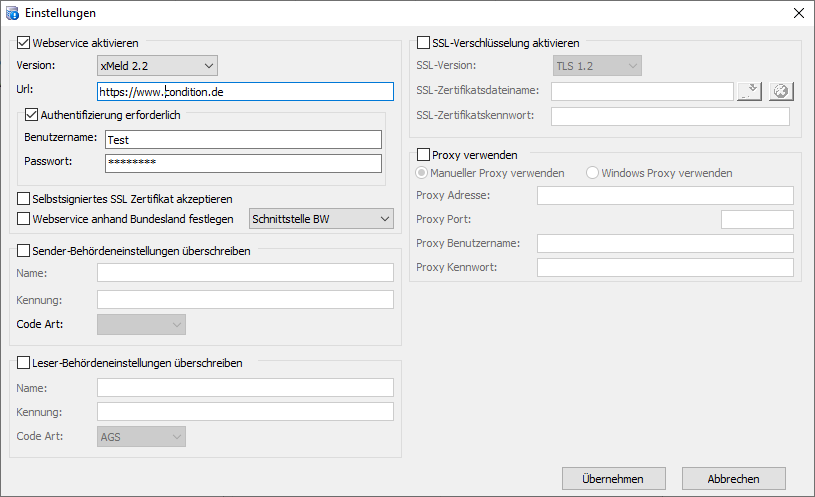815x497 pixels.
Task: Enable the Proxy verwenden checkbox
Action: 424,155
